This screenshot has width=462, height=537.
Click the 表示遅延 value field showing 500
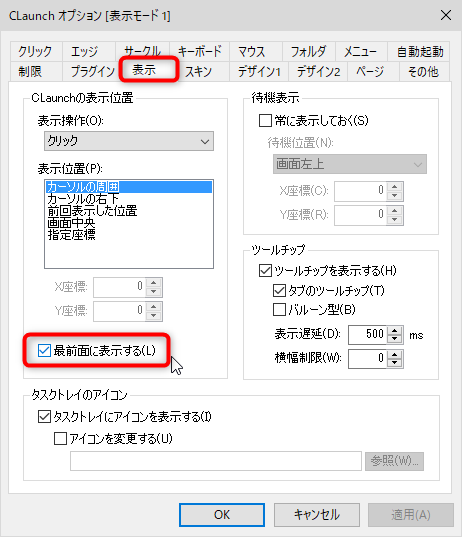[367, 334]
